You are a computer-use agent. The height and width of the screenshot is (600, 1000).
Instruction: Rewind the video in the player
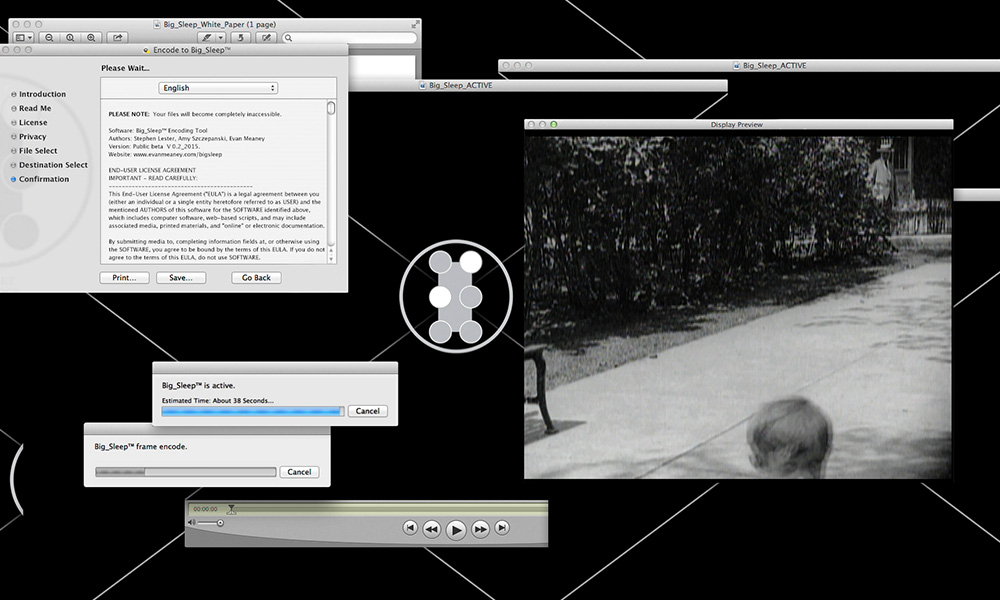click(x=432, y=529)
